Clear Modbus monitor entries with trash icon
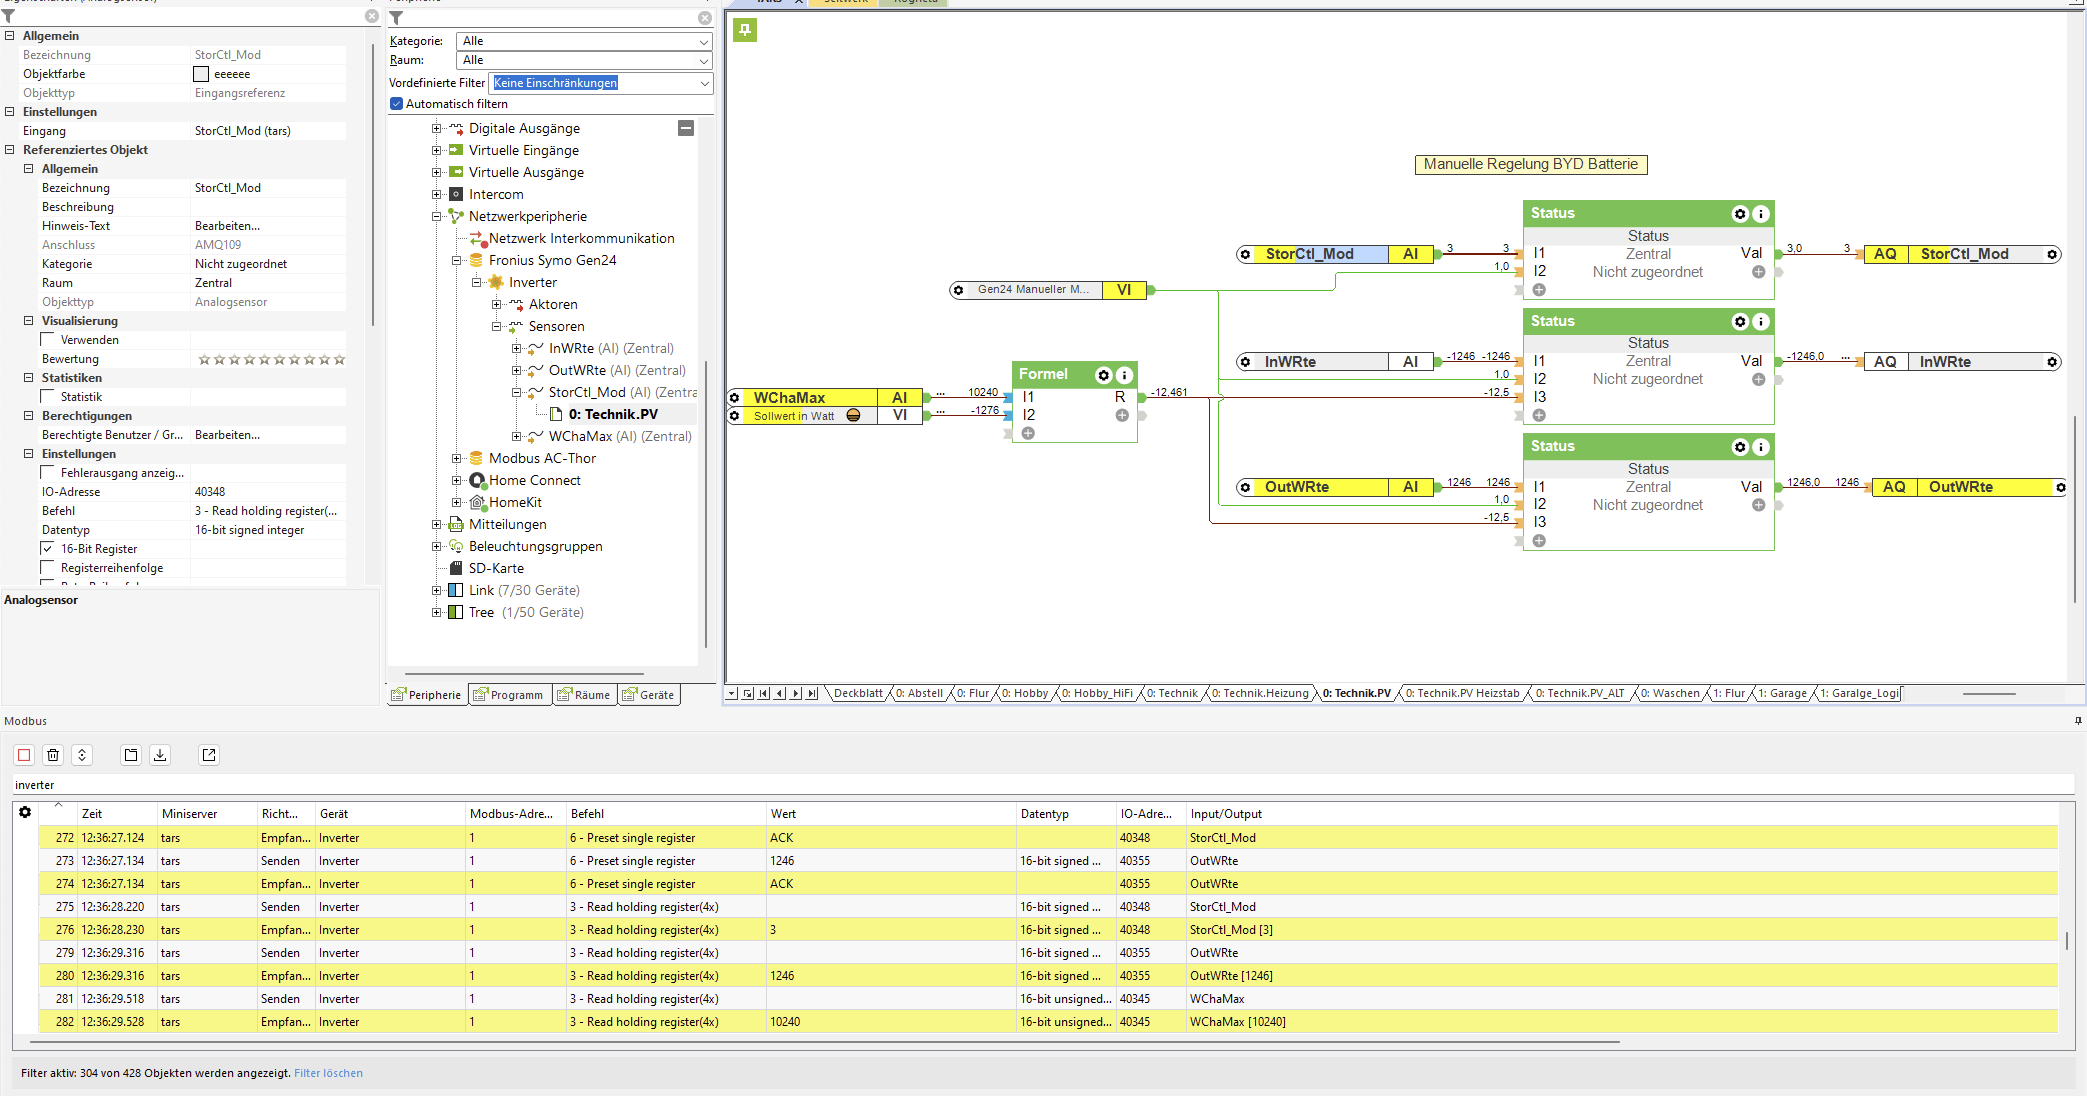Screen dimensions: 2087x1096 pos(53,755)
